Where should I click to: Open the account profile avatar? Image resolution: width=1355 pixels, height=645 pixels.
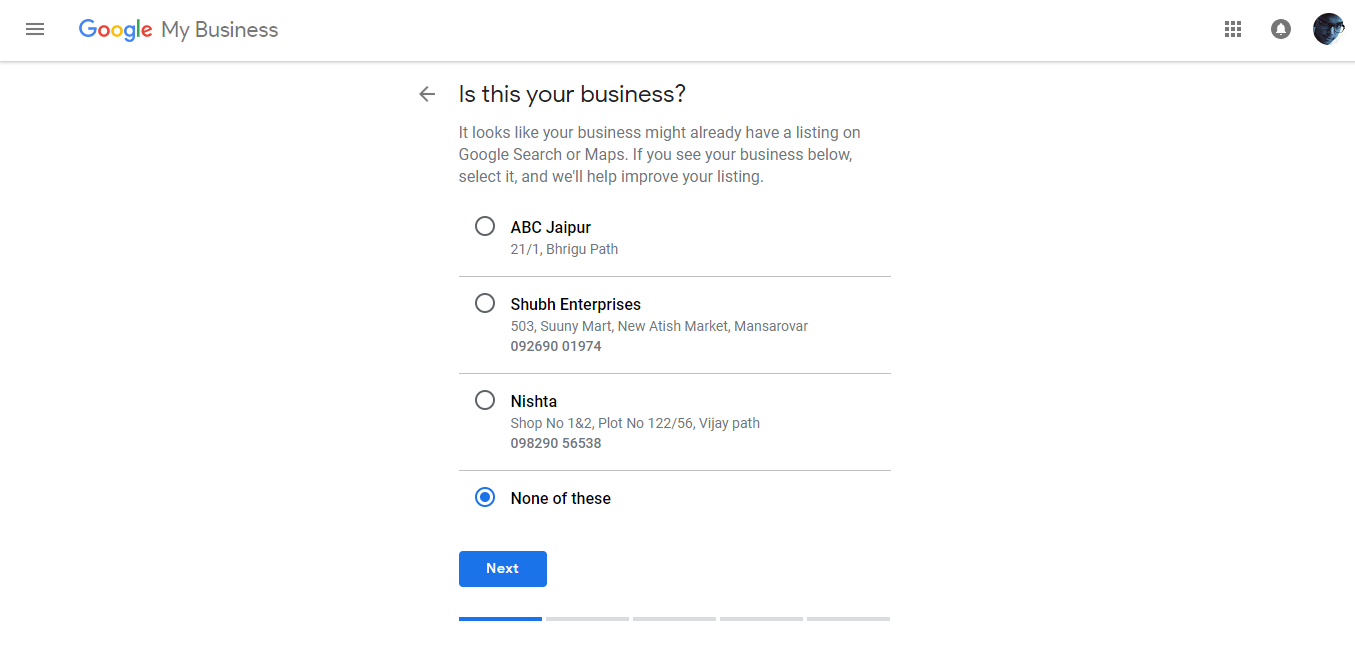coord(1329,29)
